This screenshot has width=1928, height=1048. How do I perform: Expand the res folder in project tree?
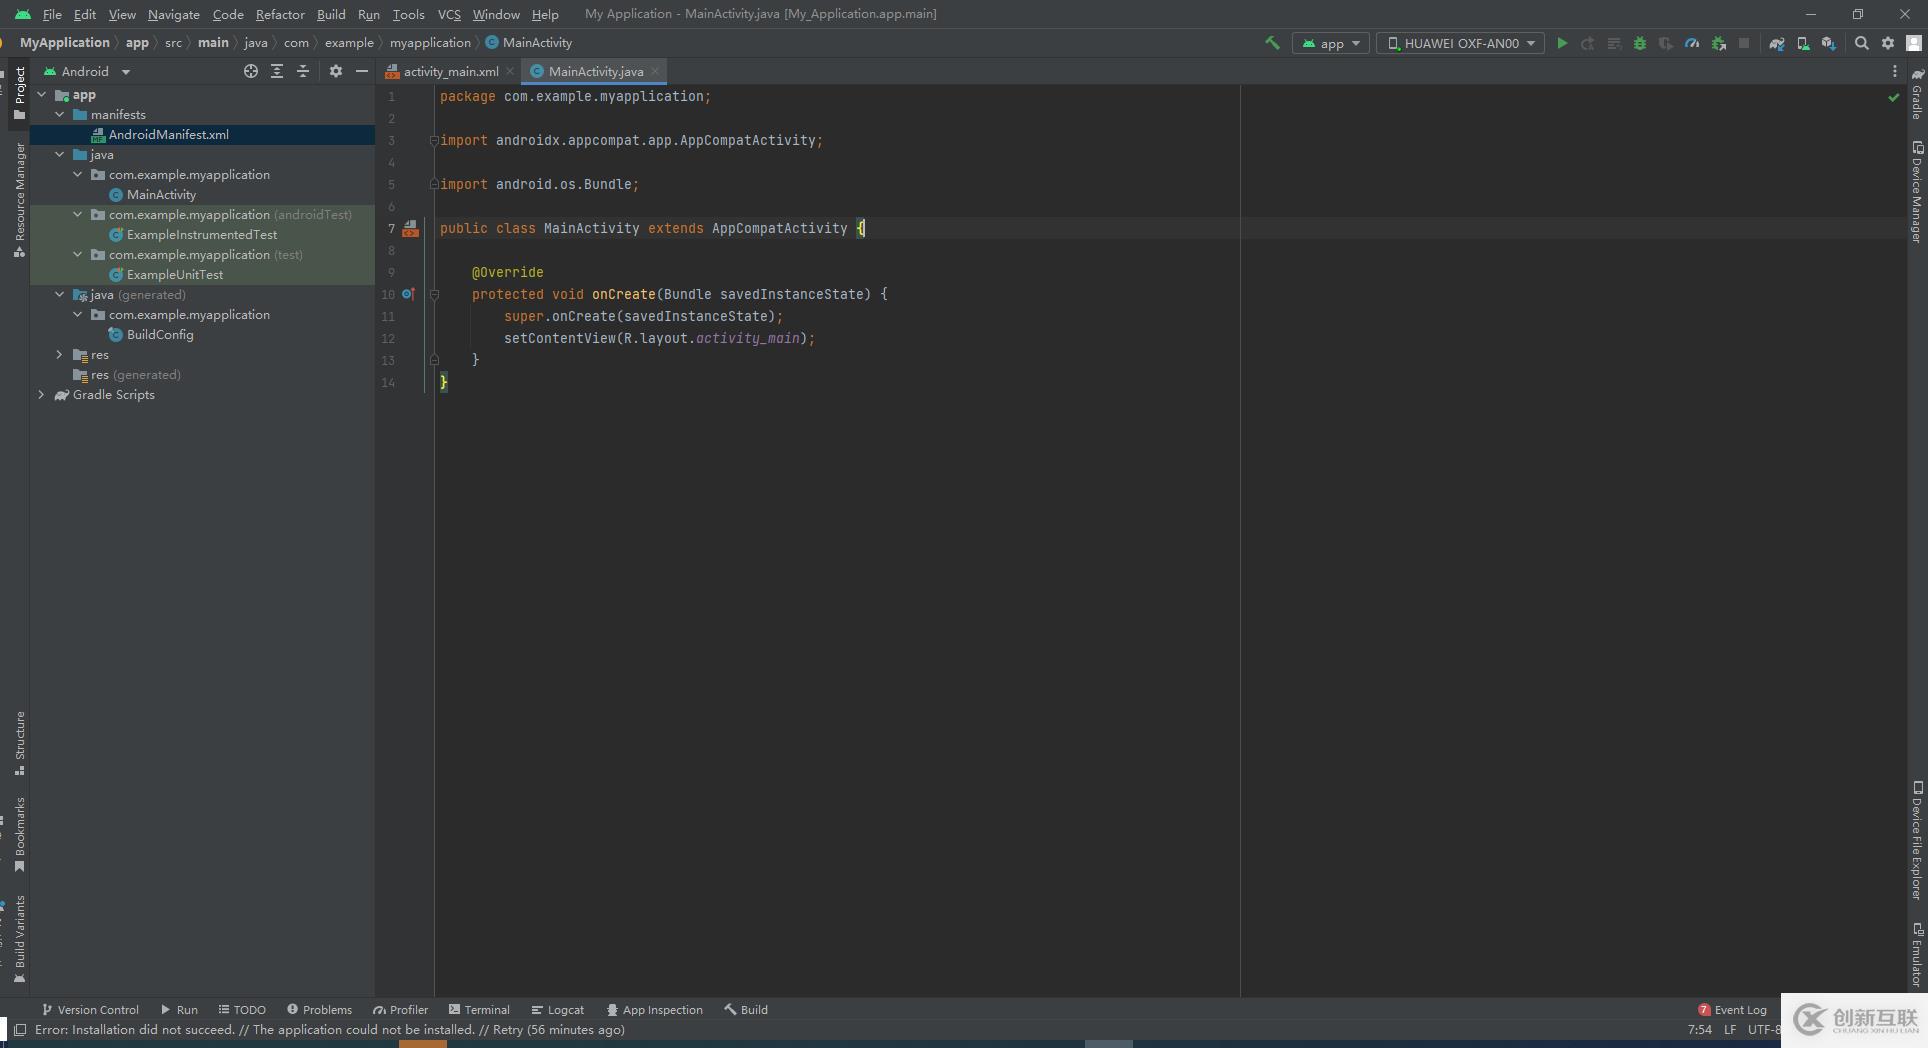59,355
